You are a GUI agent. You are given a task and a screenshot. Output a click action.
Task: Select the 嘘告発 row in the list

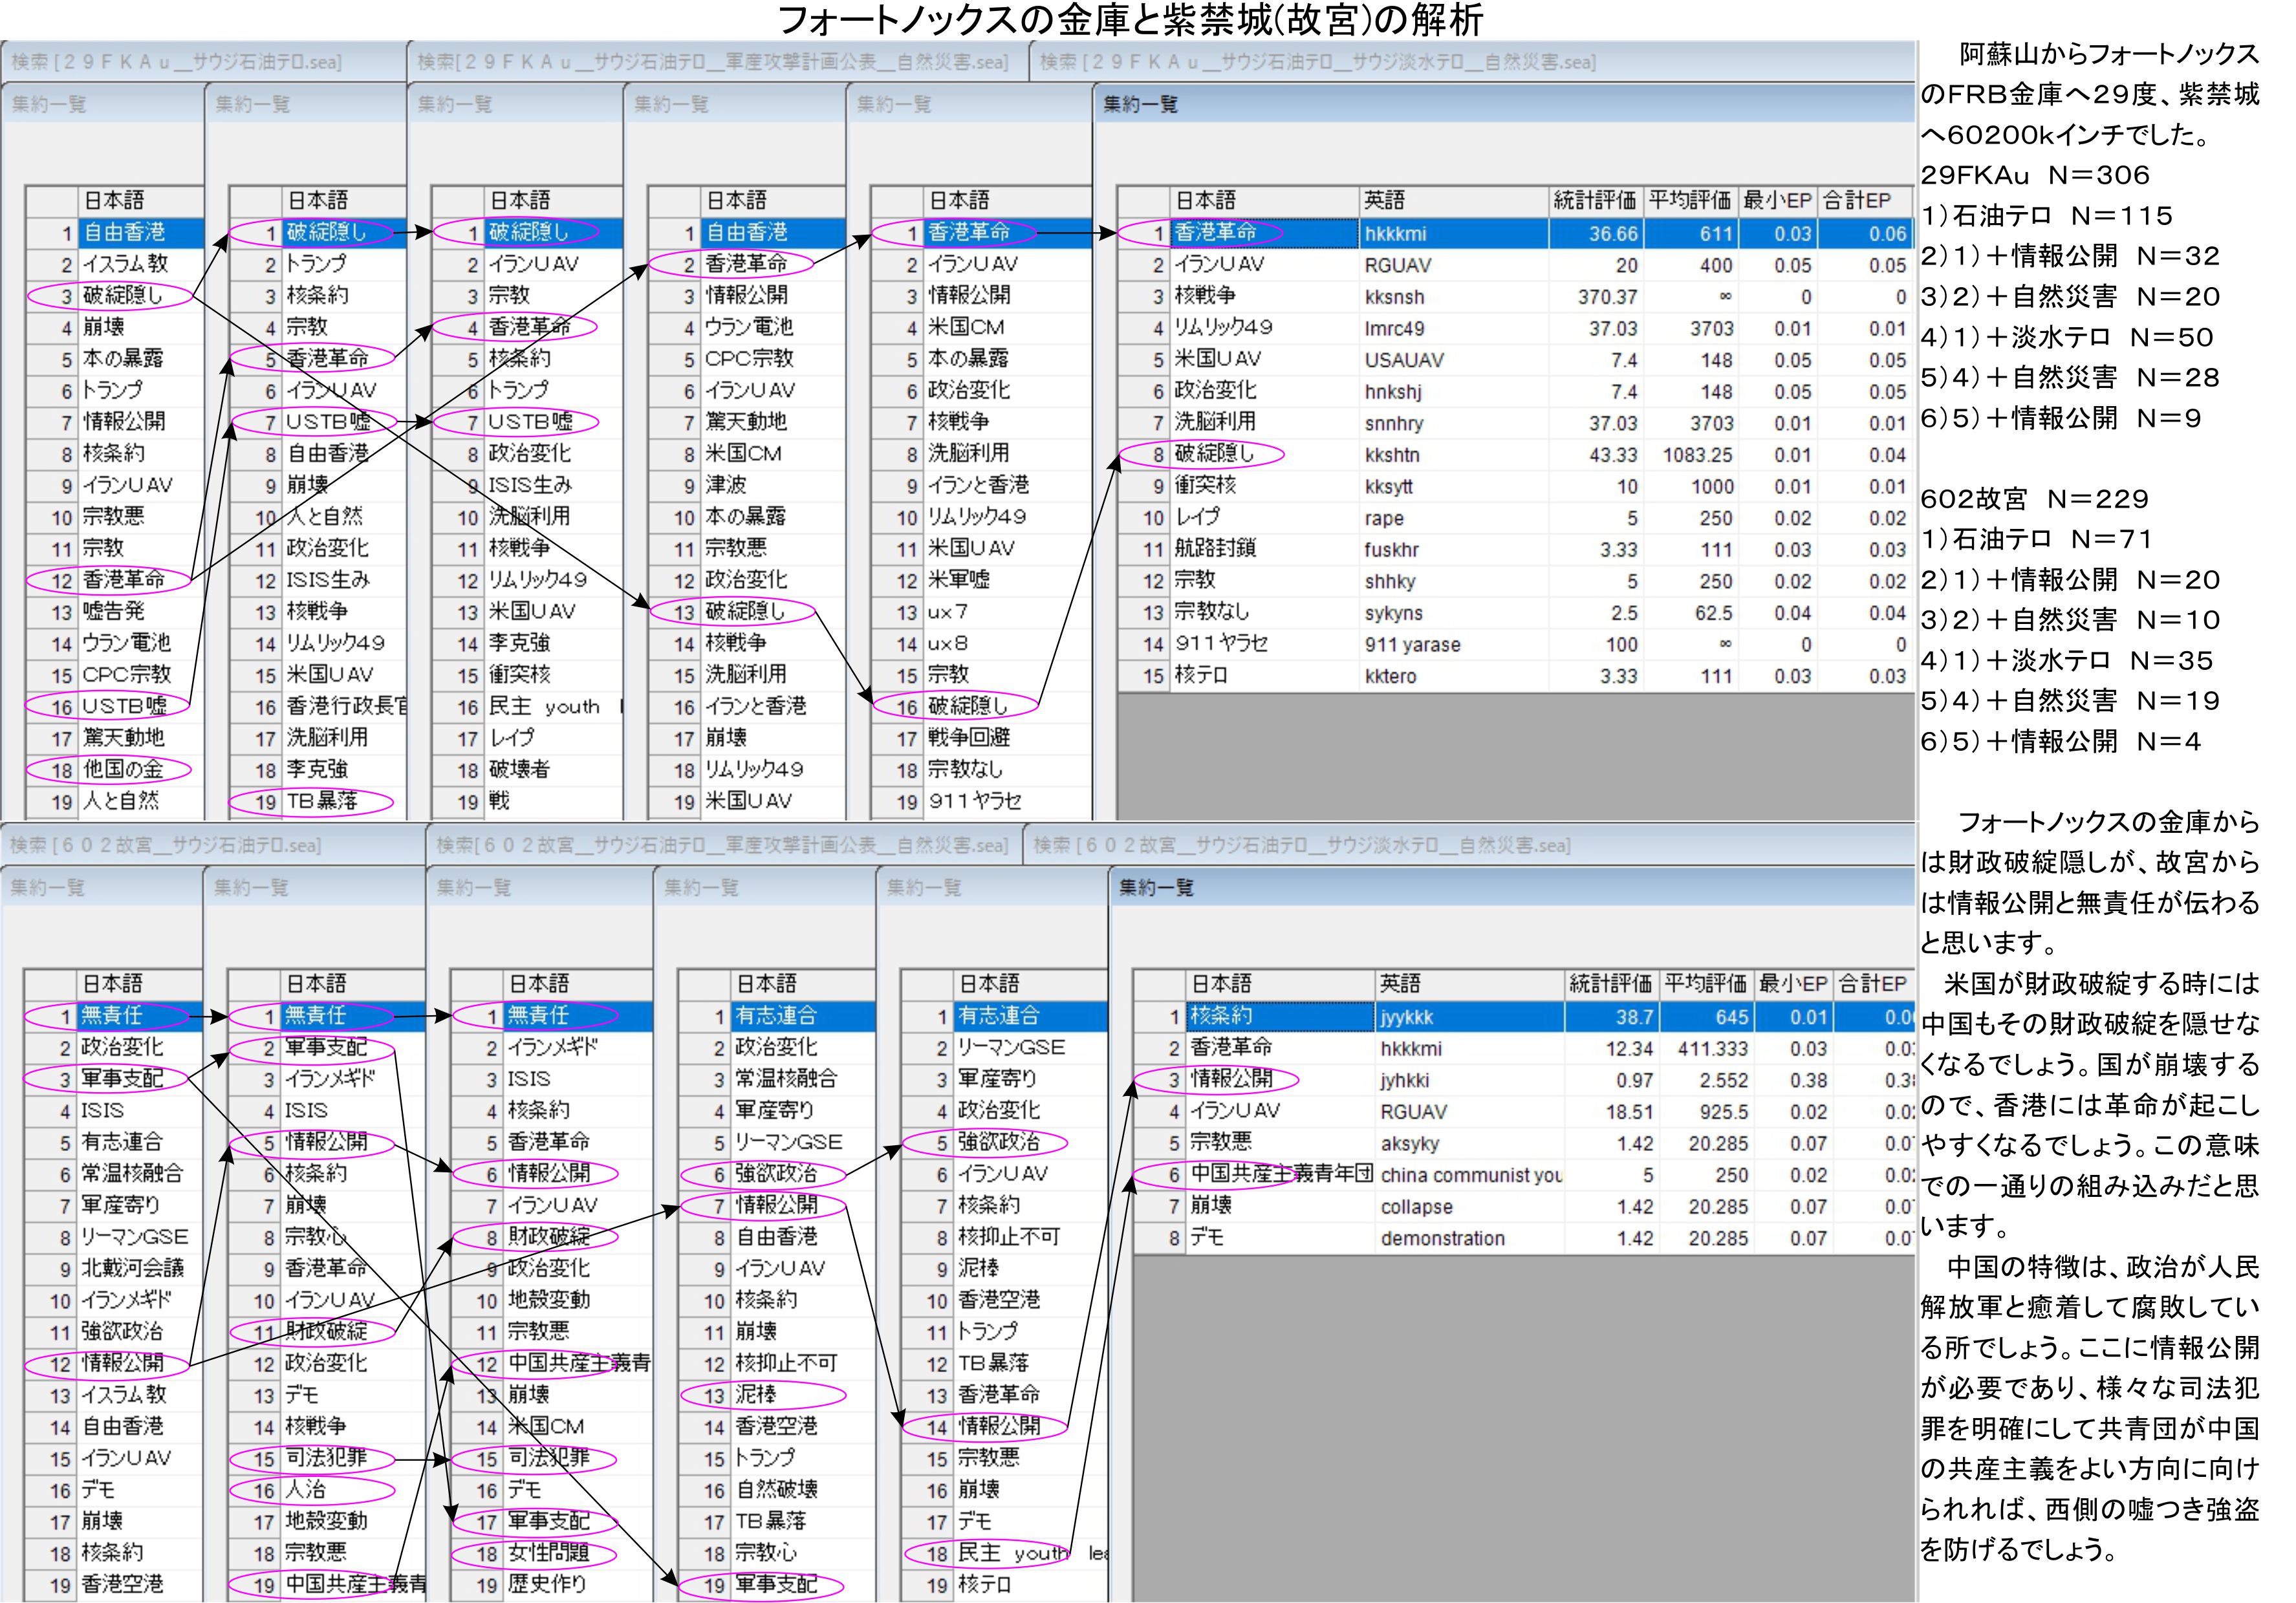point(113,611)
